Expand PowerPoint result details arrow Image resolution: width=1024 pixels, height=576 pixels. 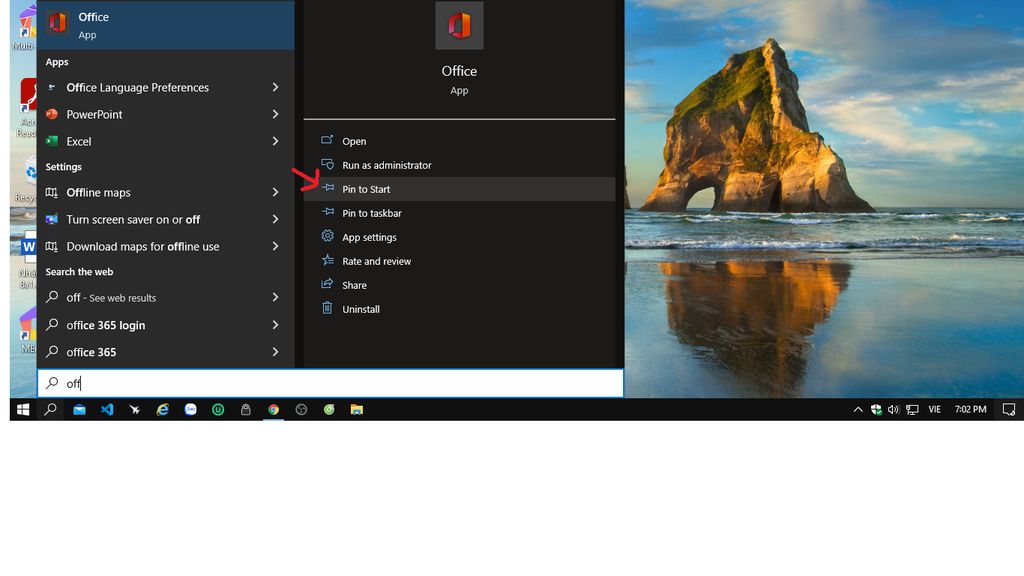(275, 114)
